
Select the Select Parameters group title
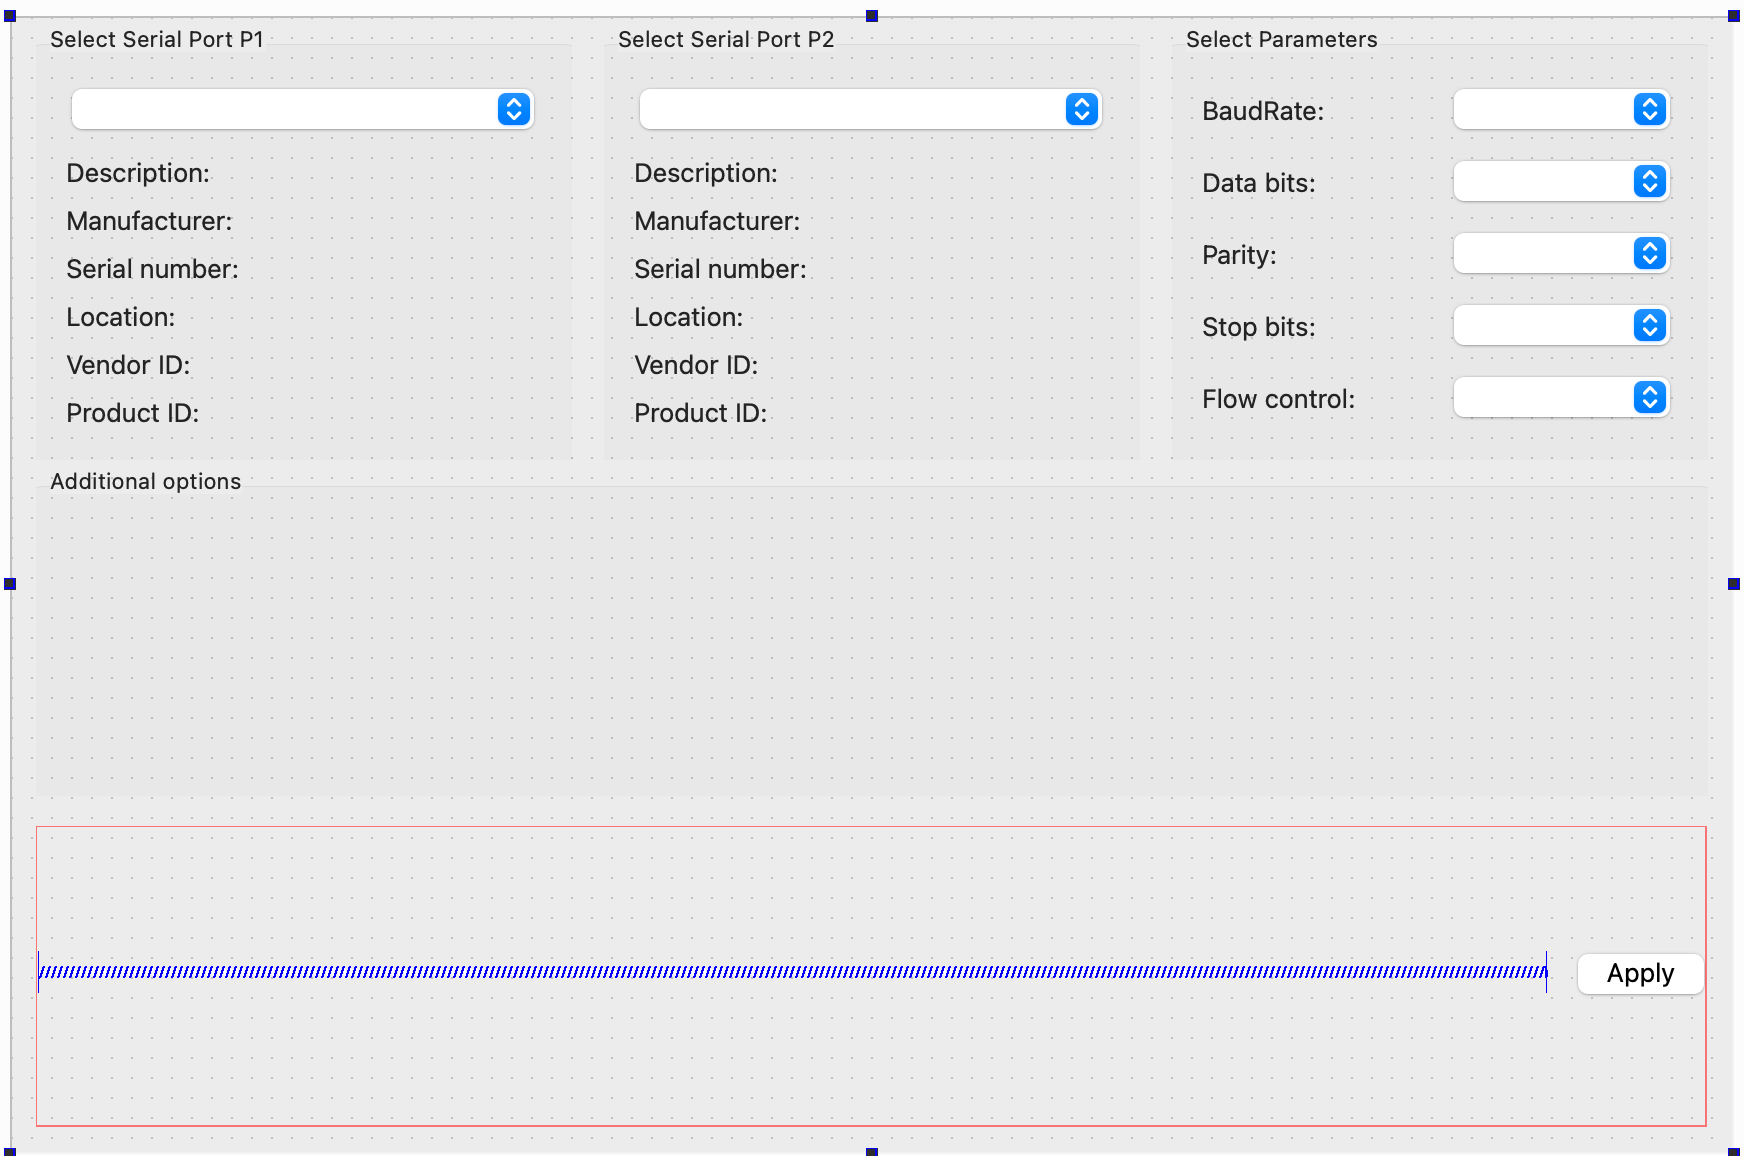click(1282, 39)
